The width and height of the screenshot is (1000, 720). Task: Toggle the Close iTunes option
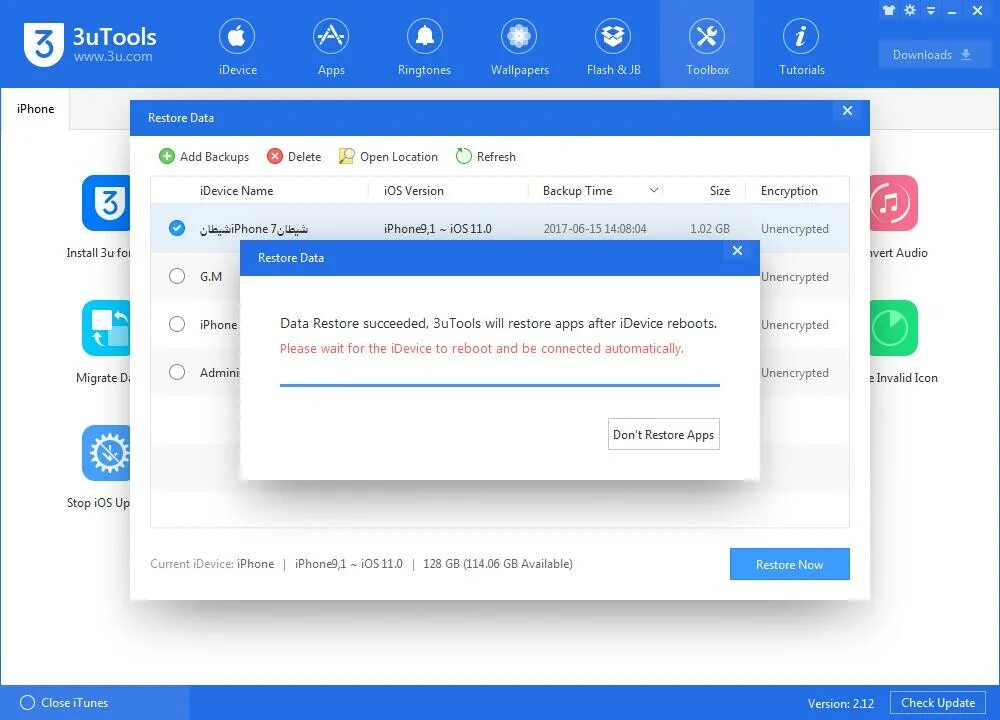coord(64,703)
